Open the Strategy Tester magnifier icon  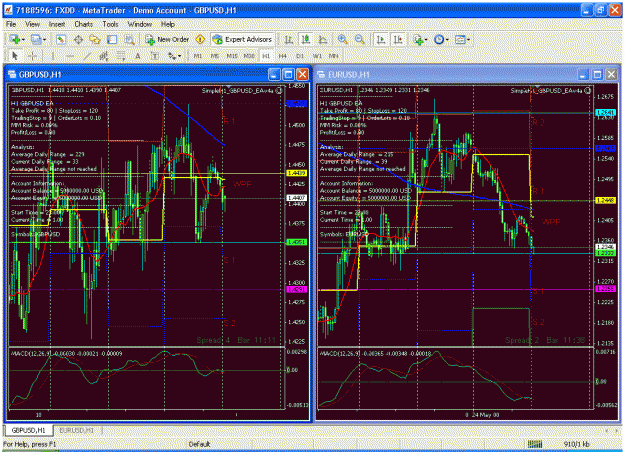point(129,39)
